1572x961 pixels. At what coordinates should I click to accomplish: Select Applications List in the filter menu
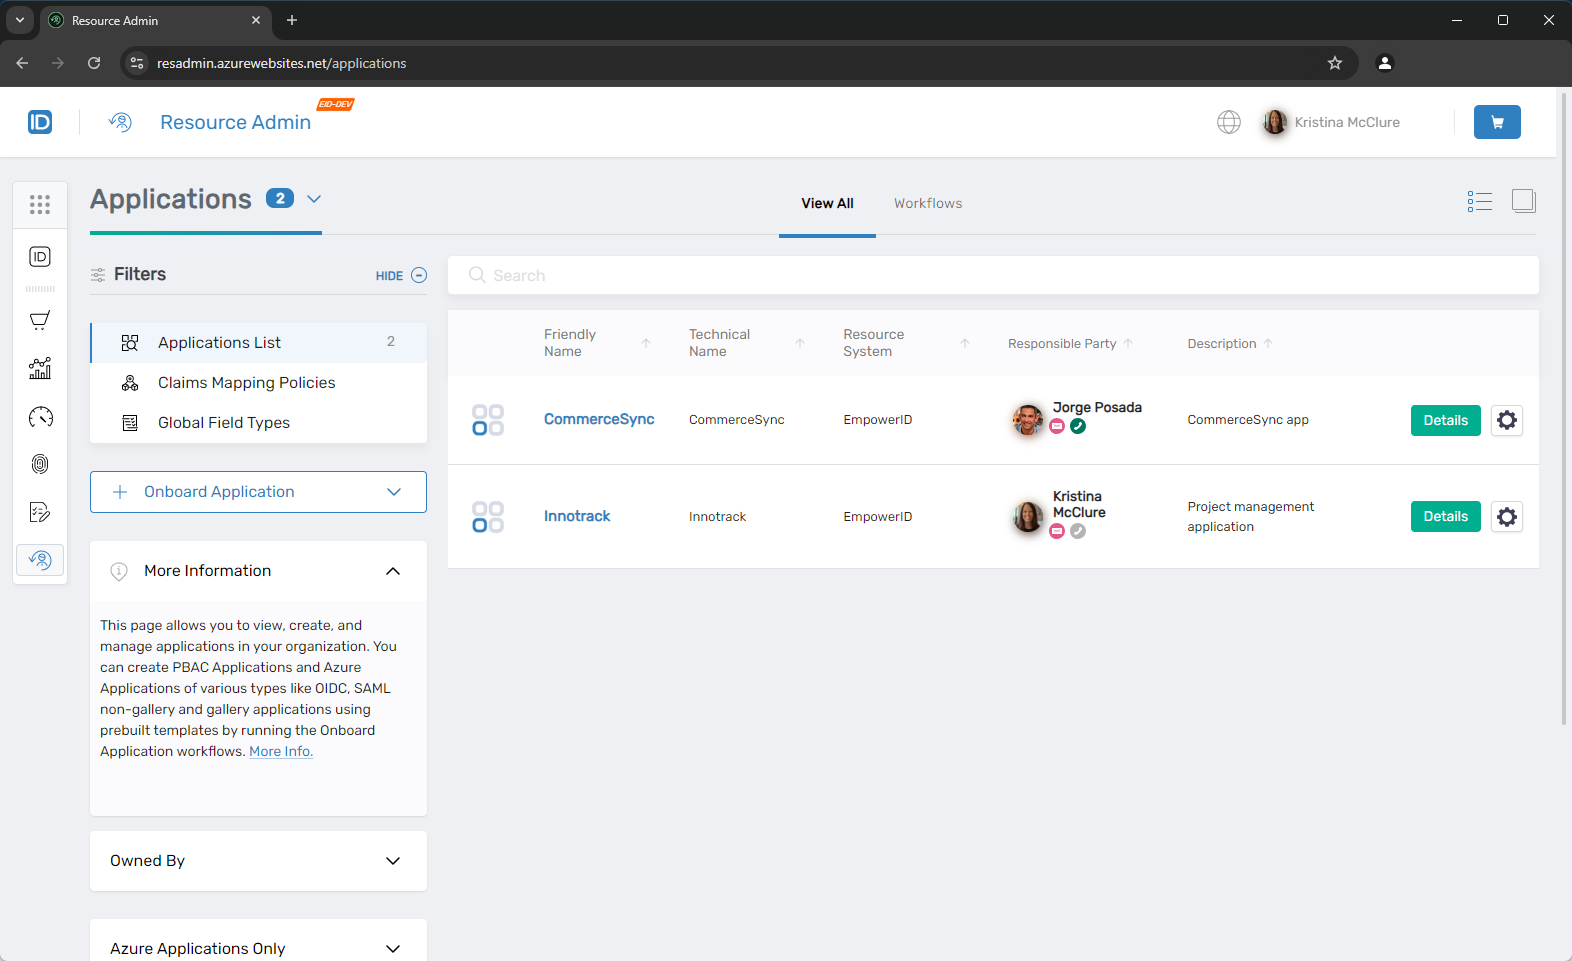pyautogui.click(x=258, y=343)
